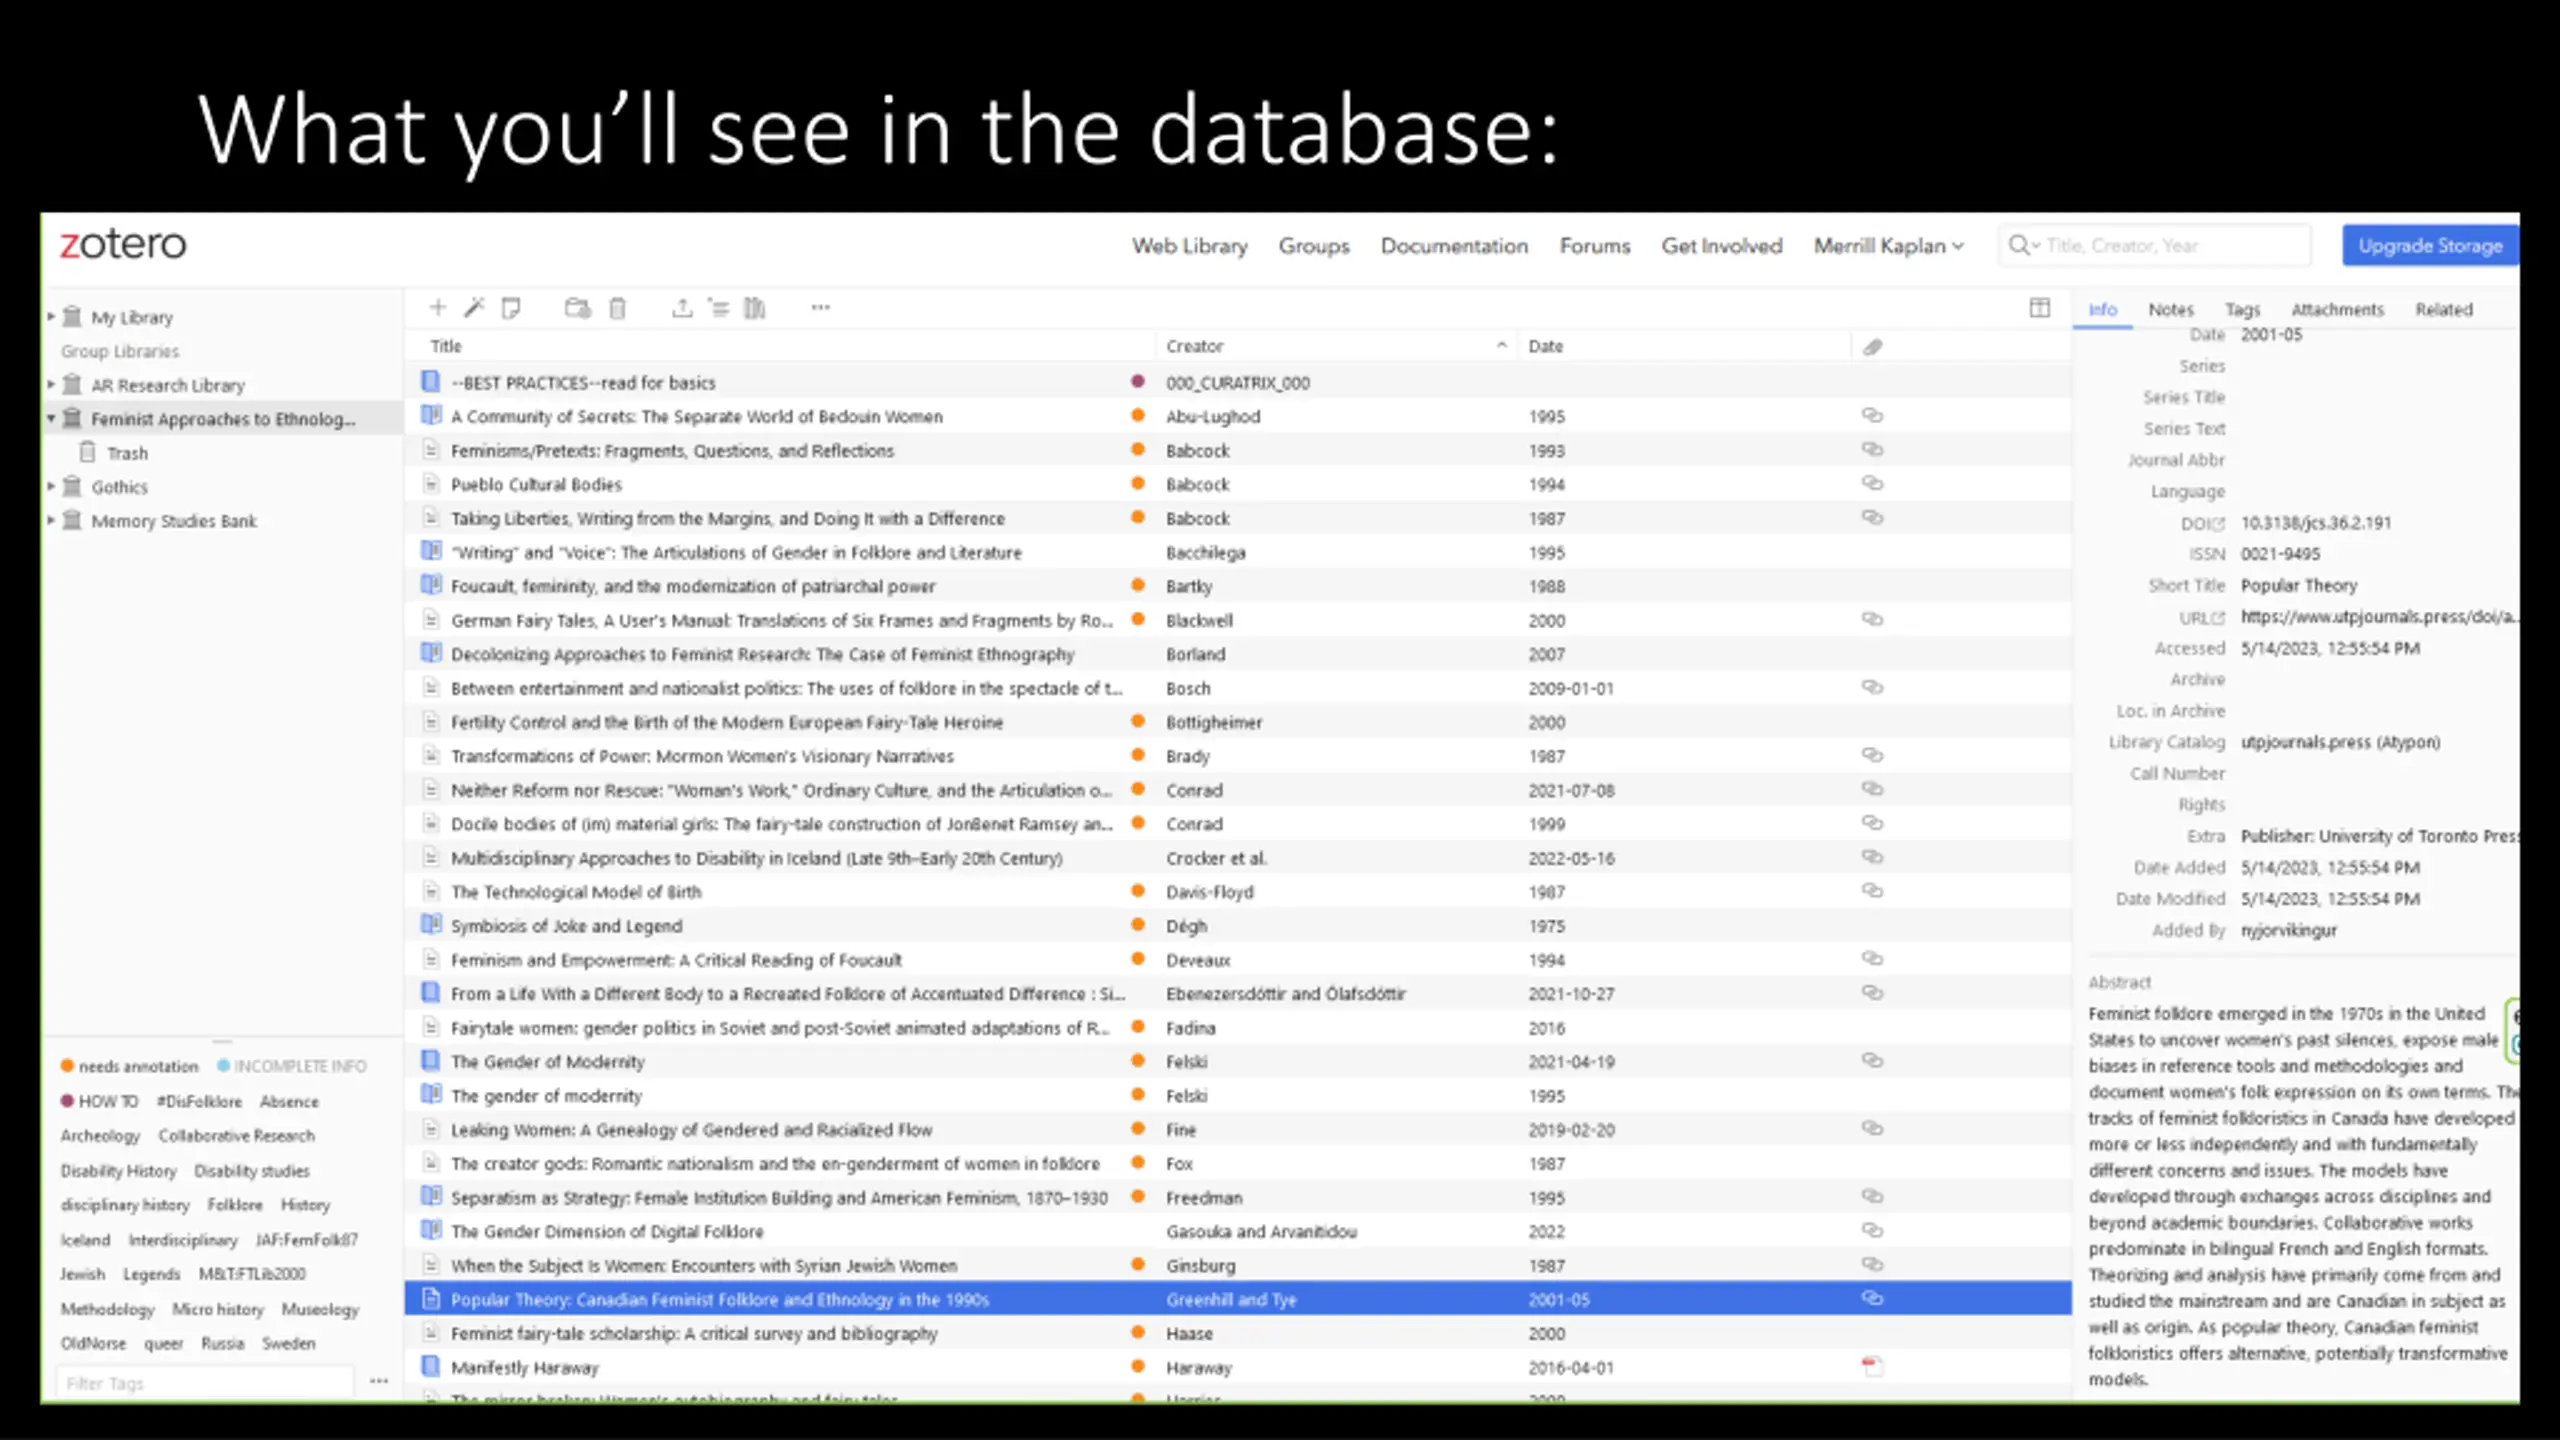Screen dimensions: 2560x1440
Task: Open the URL external link icon
Action: coord(2219,618)
